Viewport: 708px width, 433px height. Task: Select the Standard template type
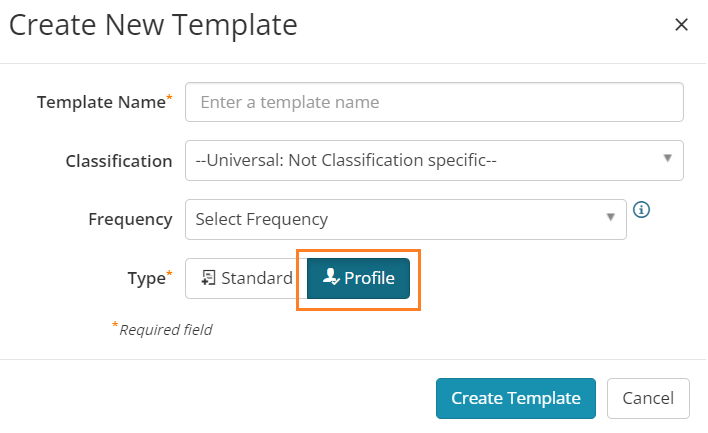point(246,278)
